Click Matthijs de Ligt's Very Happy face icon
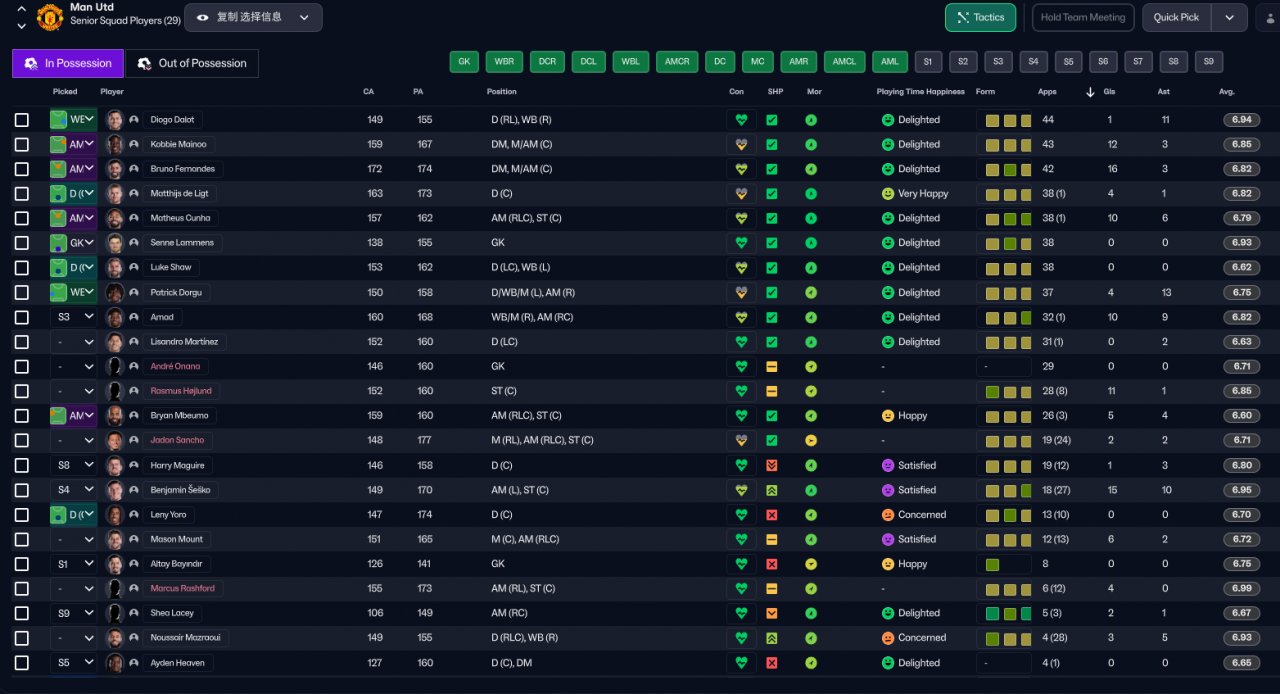Viewport: 1280px width, 694px height. click(x=887, y=194)
